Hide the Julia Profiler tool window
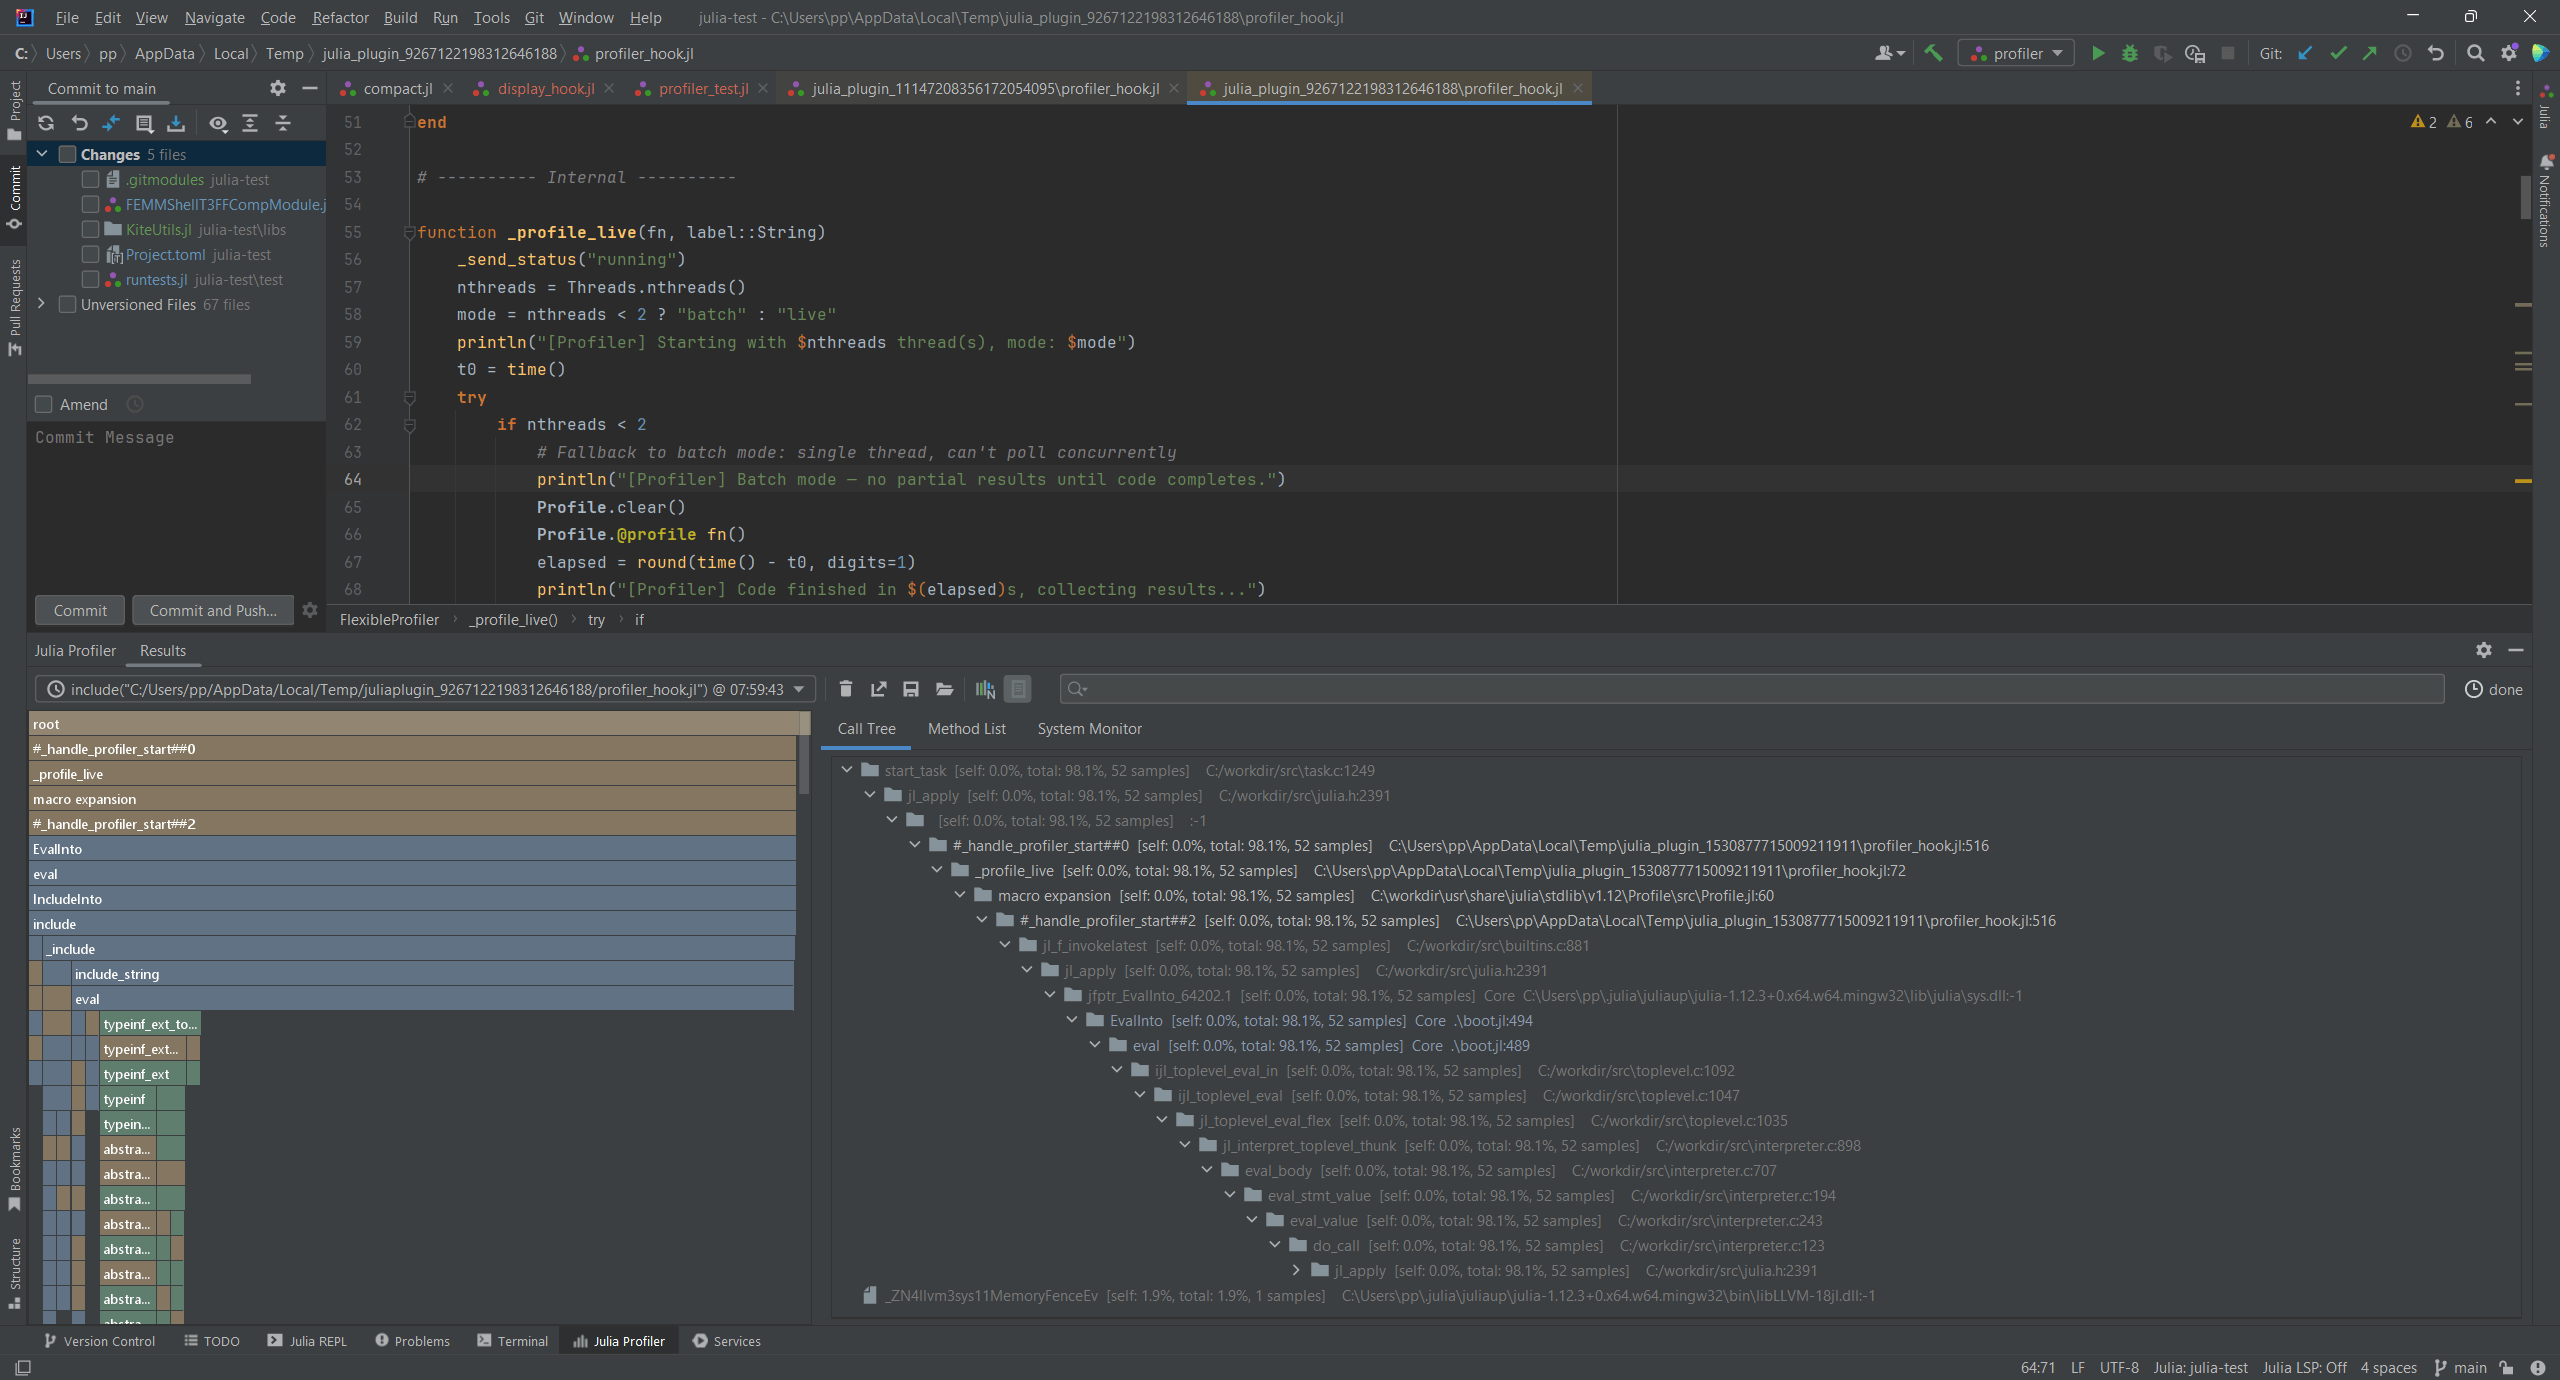This screenshot has height=1380, width=2560. tap(2516, 650)
